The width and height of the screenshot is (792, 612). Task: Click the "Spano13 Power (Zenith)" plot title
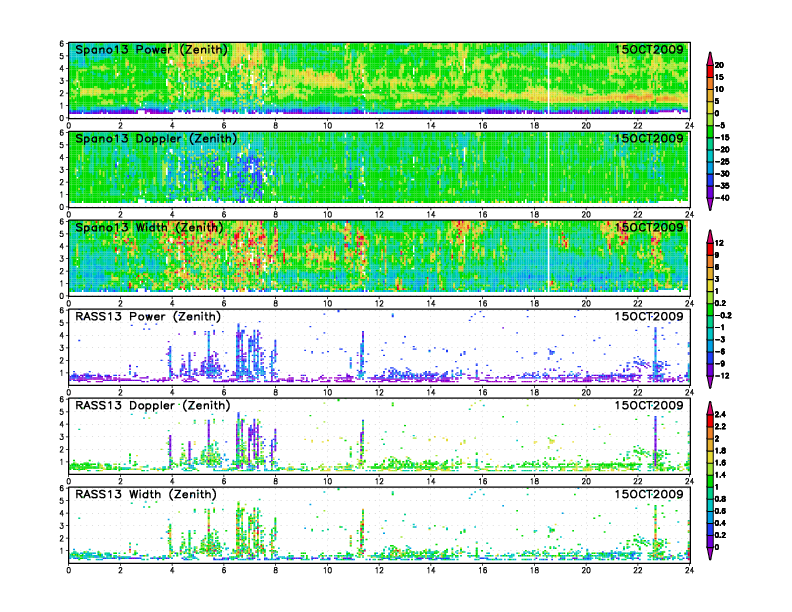click(151, 49)
